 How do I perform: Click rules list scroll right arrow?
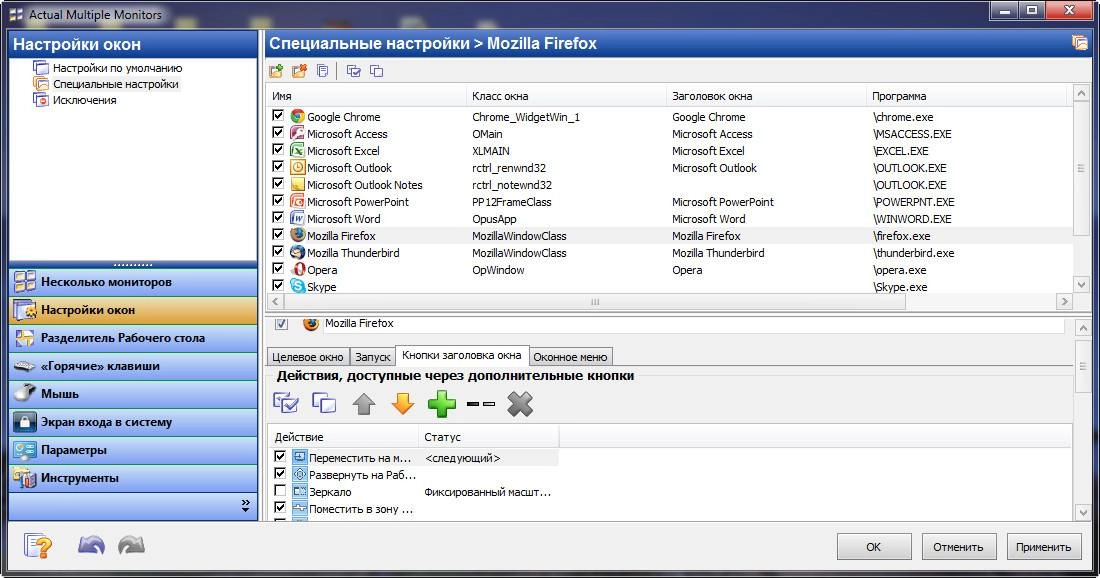pos(1064,302)
